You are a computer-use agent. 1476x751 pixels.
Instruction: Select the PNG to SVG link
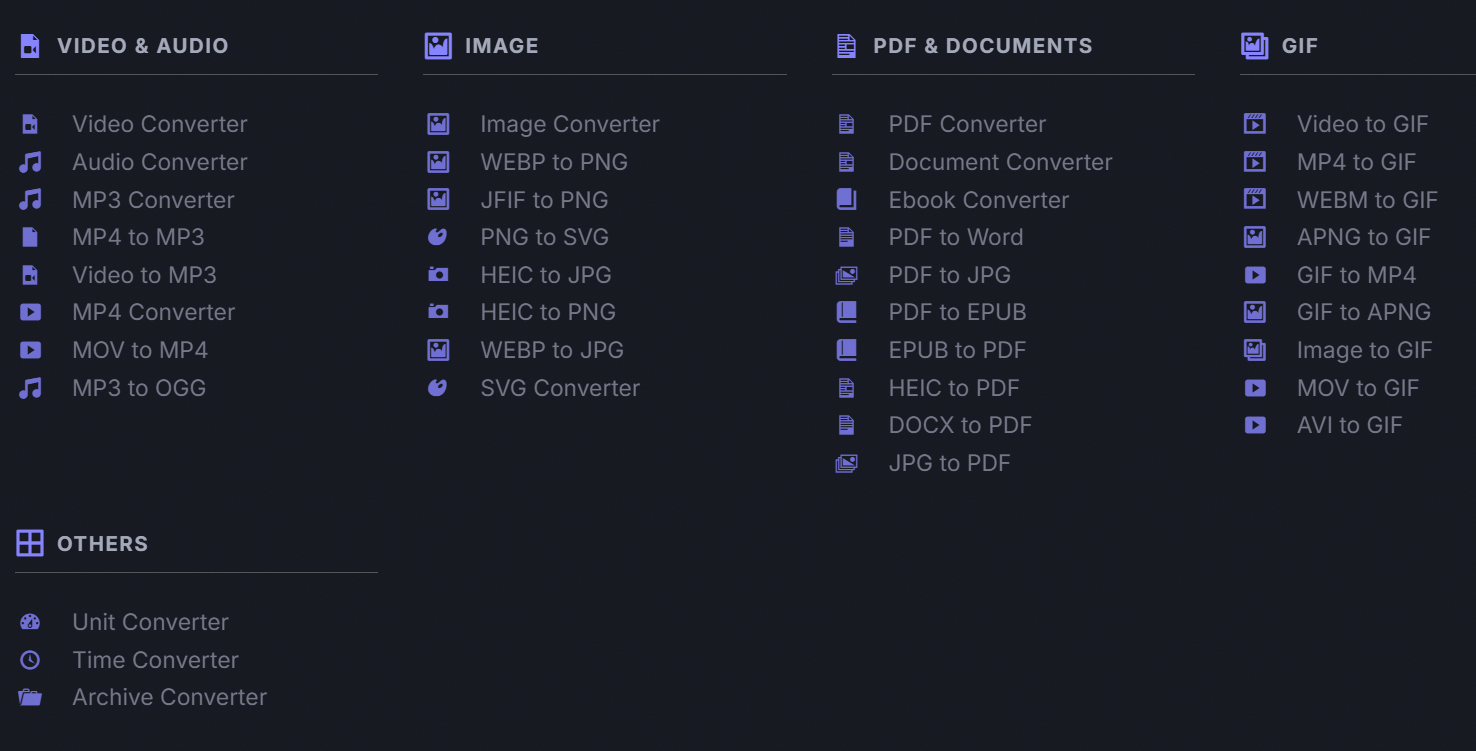click(x=544, y=237)
